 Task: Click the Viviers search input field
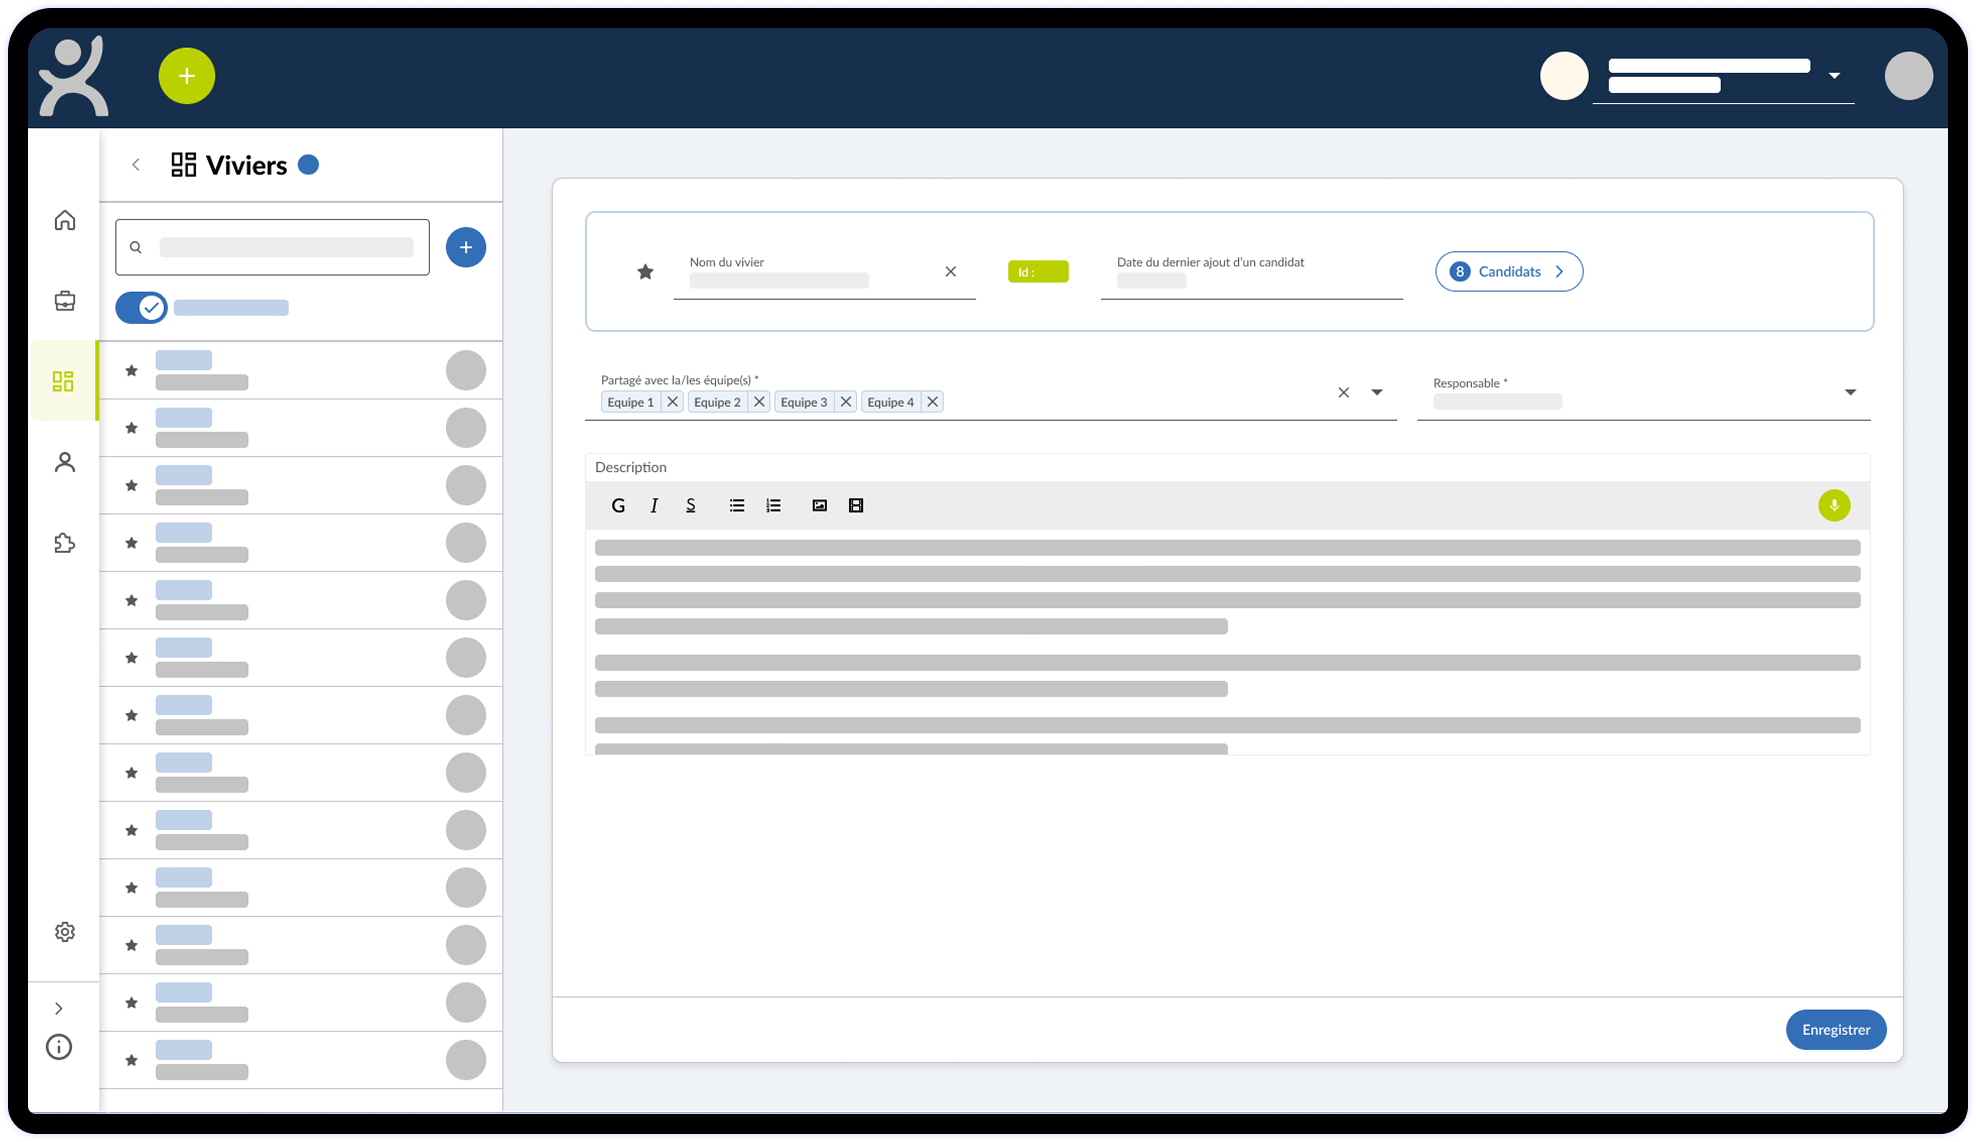coord(285,248)
